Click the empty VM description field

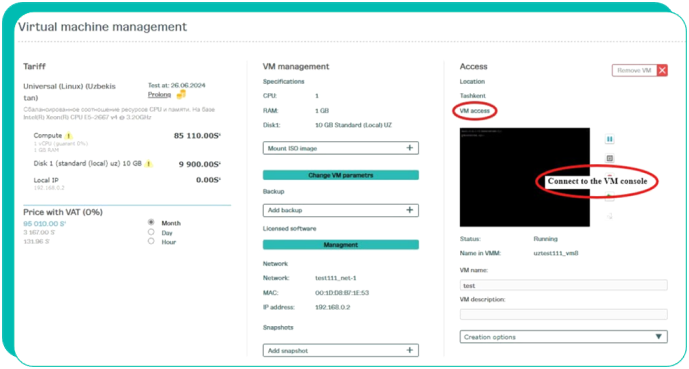[x=564, y=314]
